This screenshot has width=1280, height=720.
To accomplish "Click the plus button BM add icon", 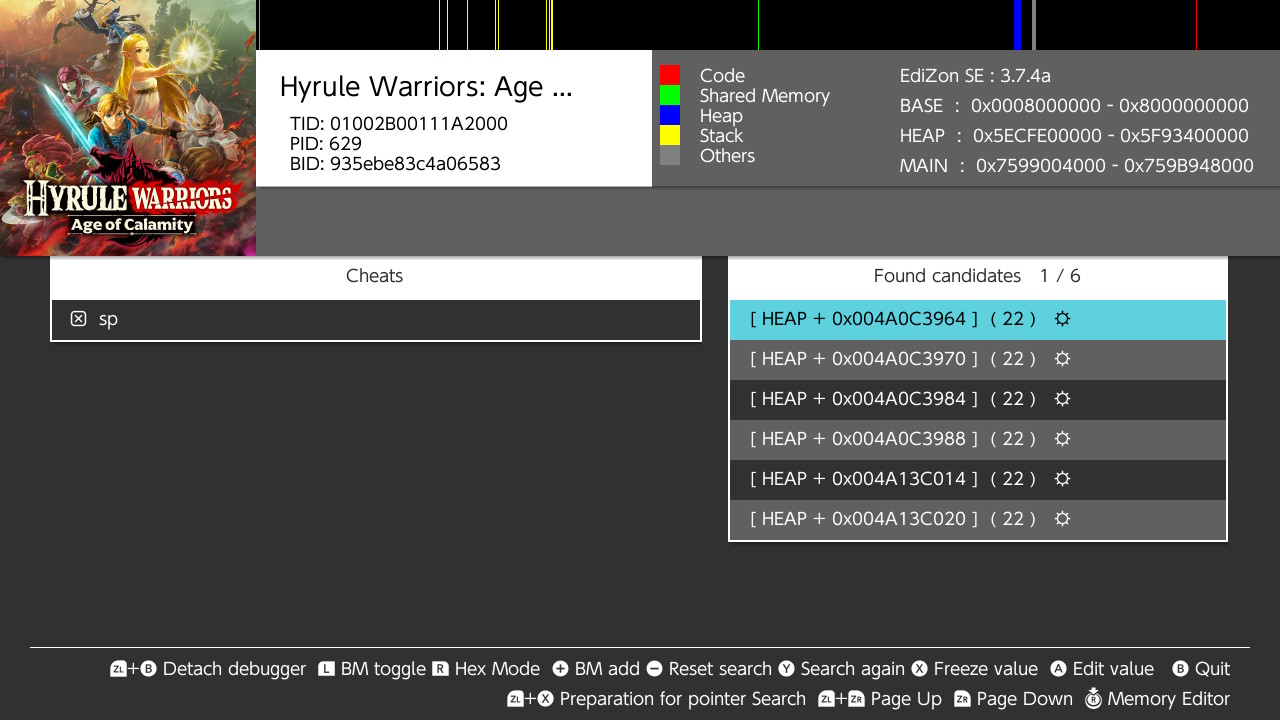I will pos(560,669).
